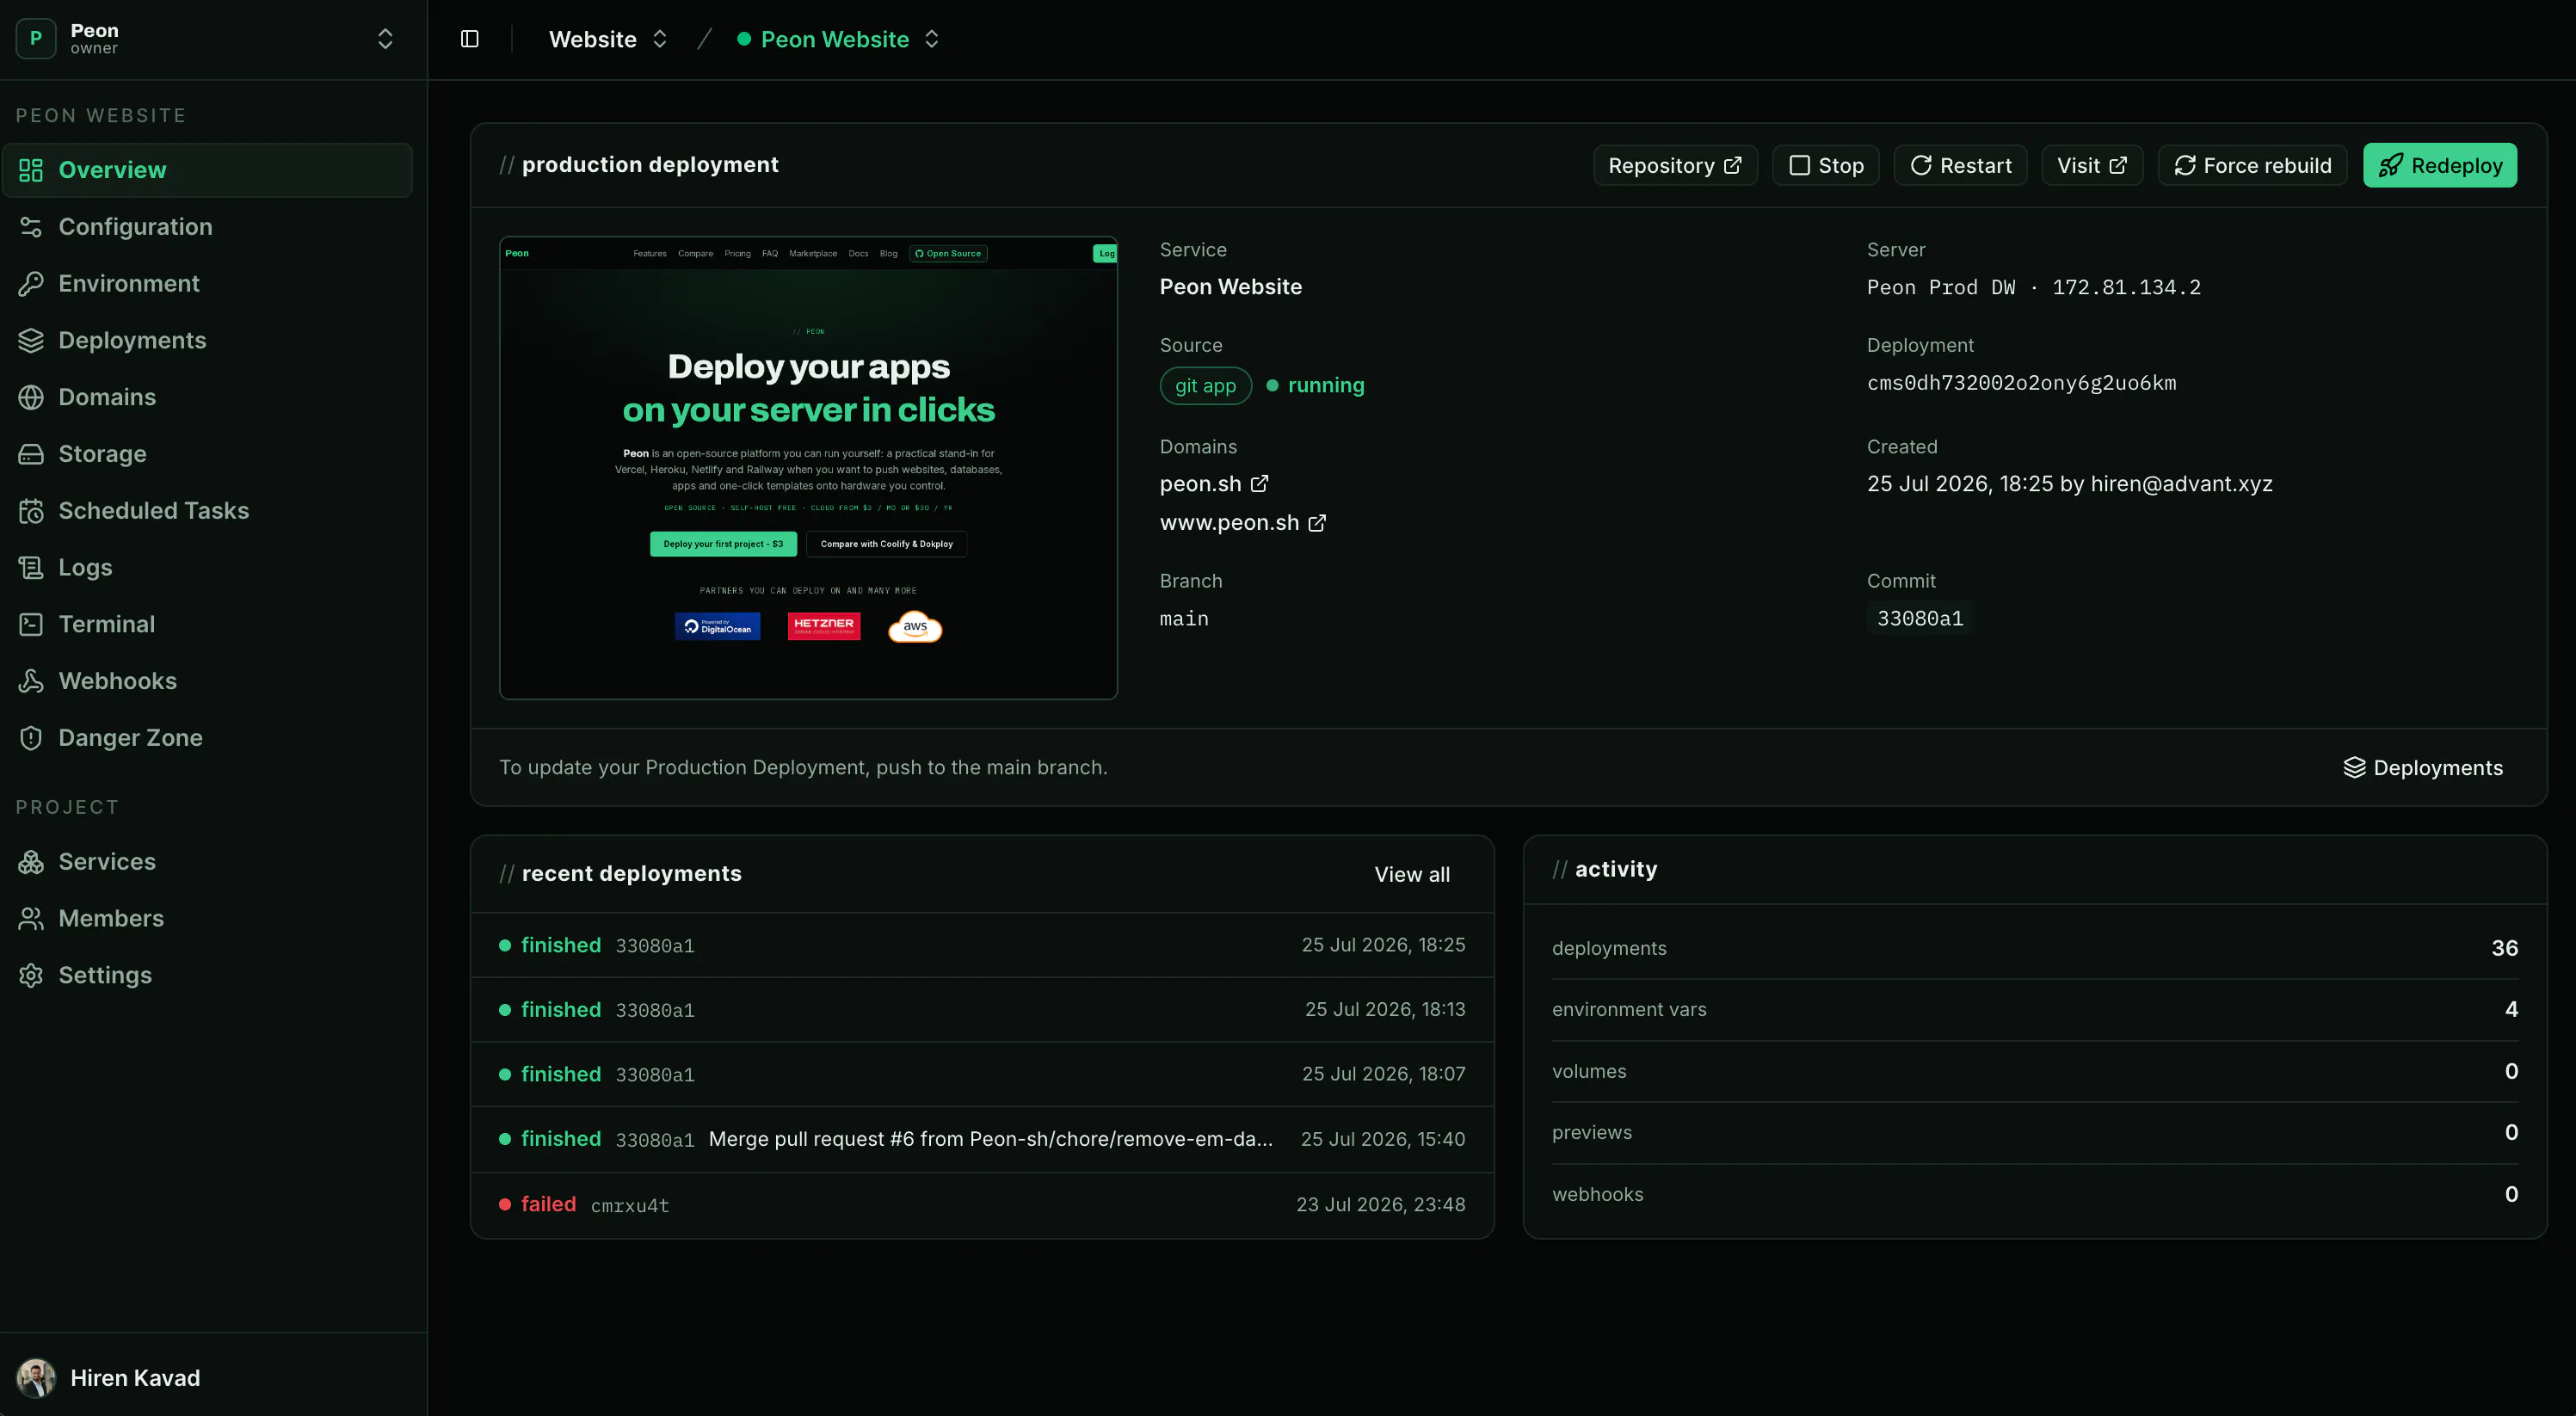The height and width of the screenshot is (1416, 2576).
Task: Click the Services blocks icon
Action: tap(31, 862)
